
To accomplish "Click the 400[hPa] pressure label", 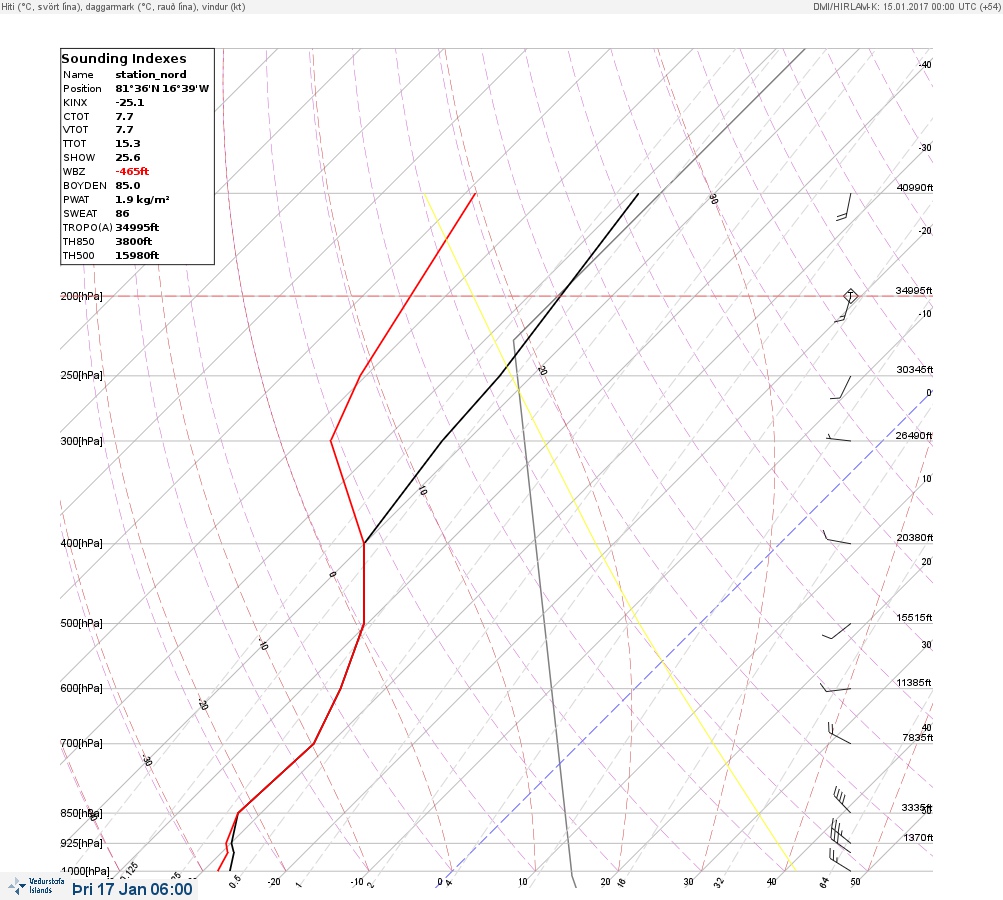I will (81, 543).
